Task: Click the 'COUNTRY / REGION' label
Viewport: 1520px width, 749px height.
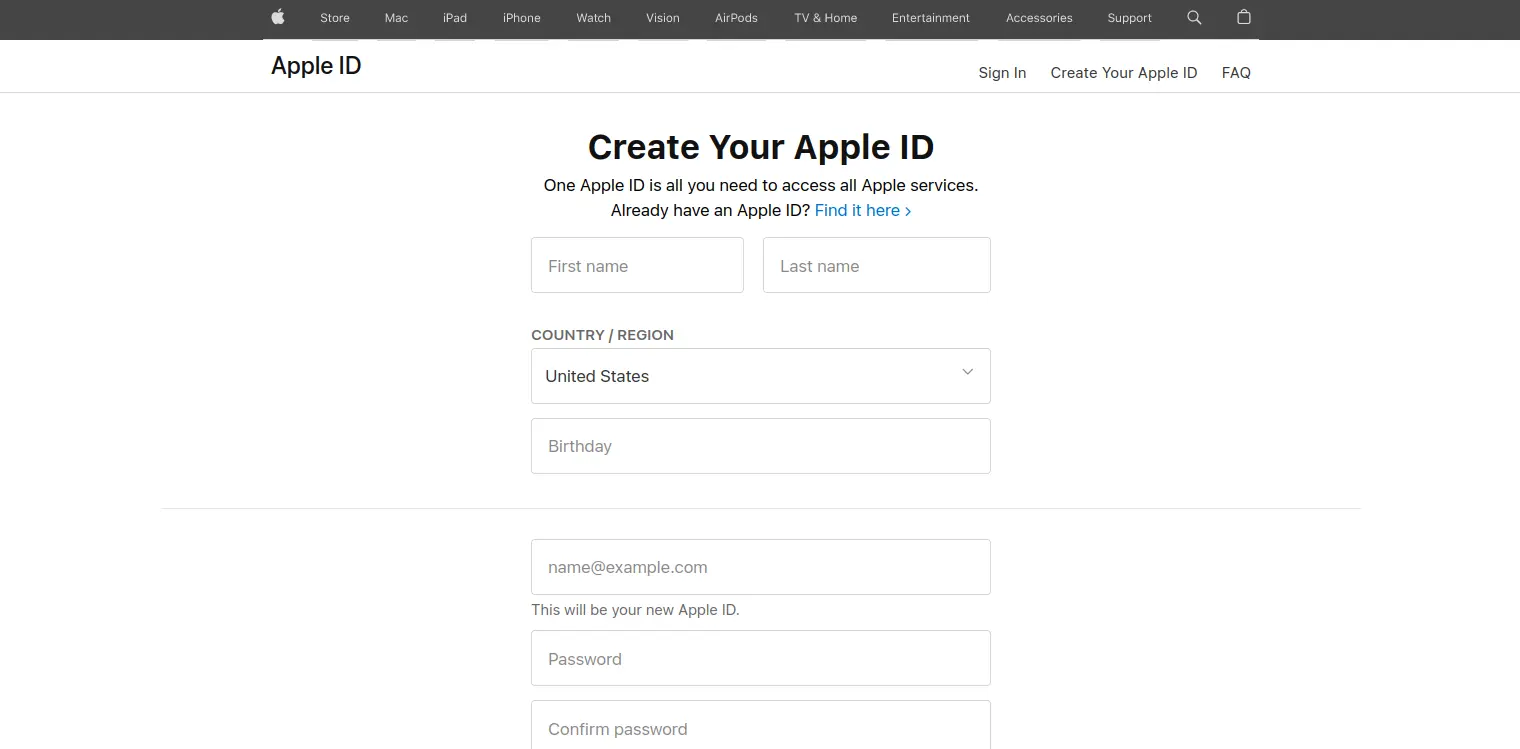Action: (x=602, y=335)
